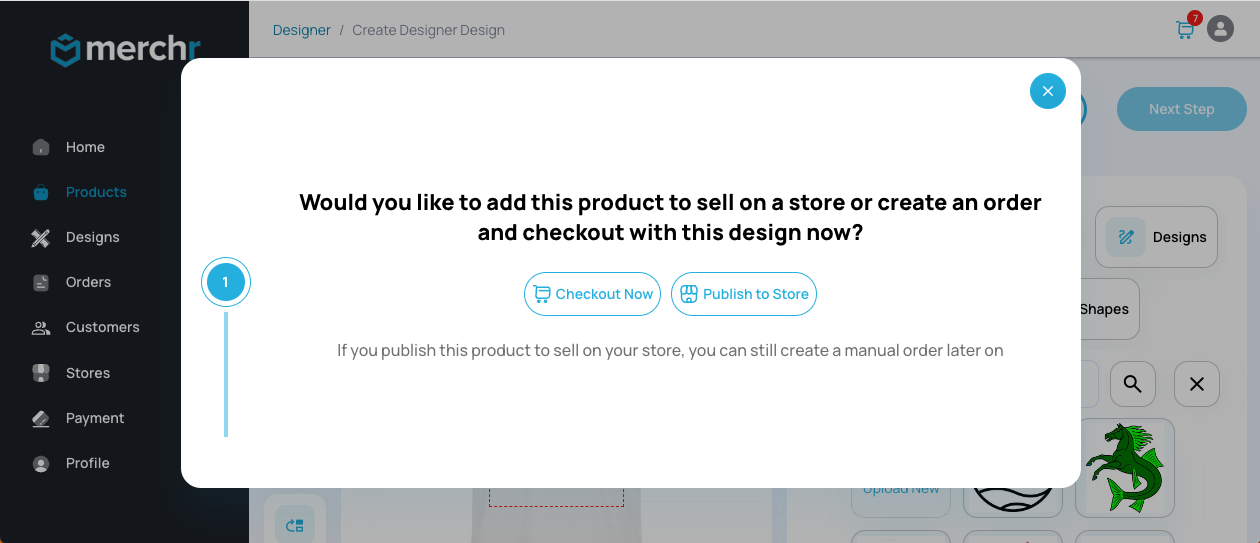Screen dimensions: 1260x543
Task: Open Profile in the sidebar
Action: click(x=87, y=463)
